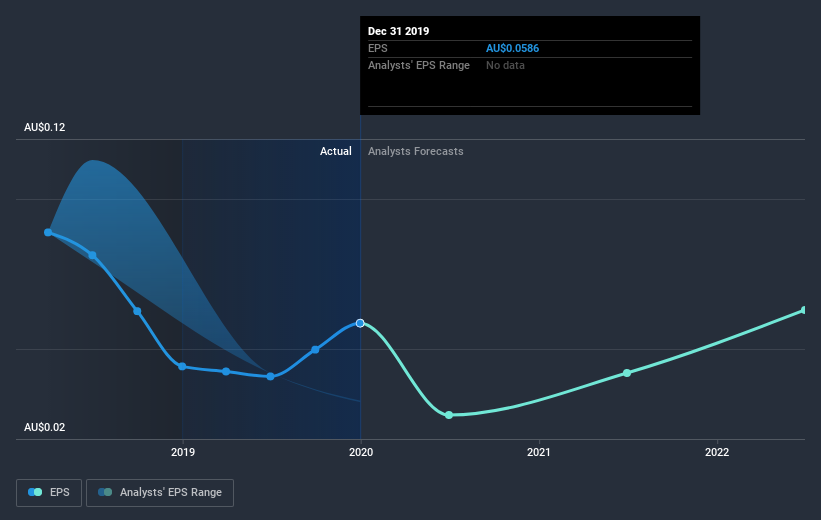Click the 2021 x-axis label
This screenshot has width=821, height=520.
(x=539, y=452)
